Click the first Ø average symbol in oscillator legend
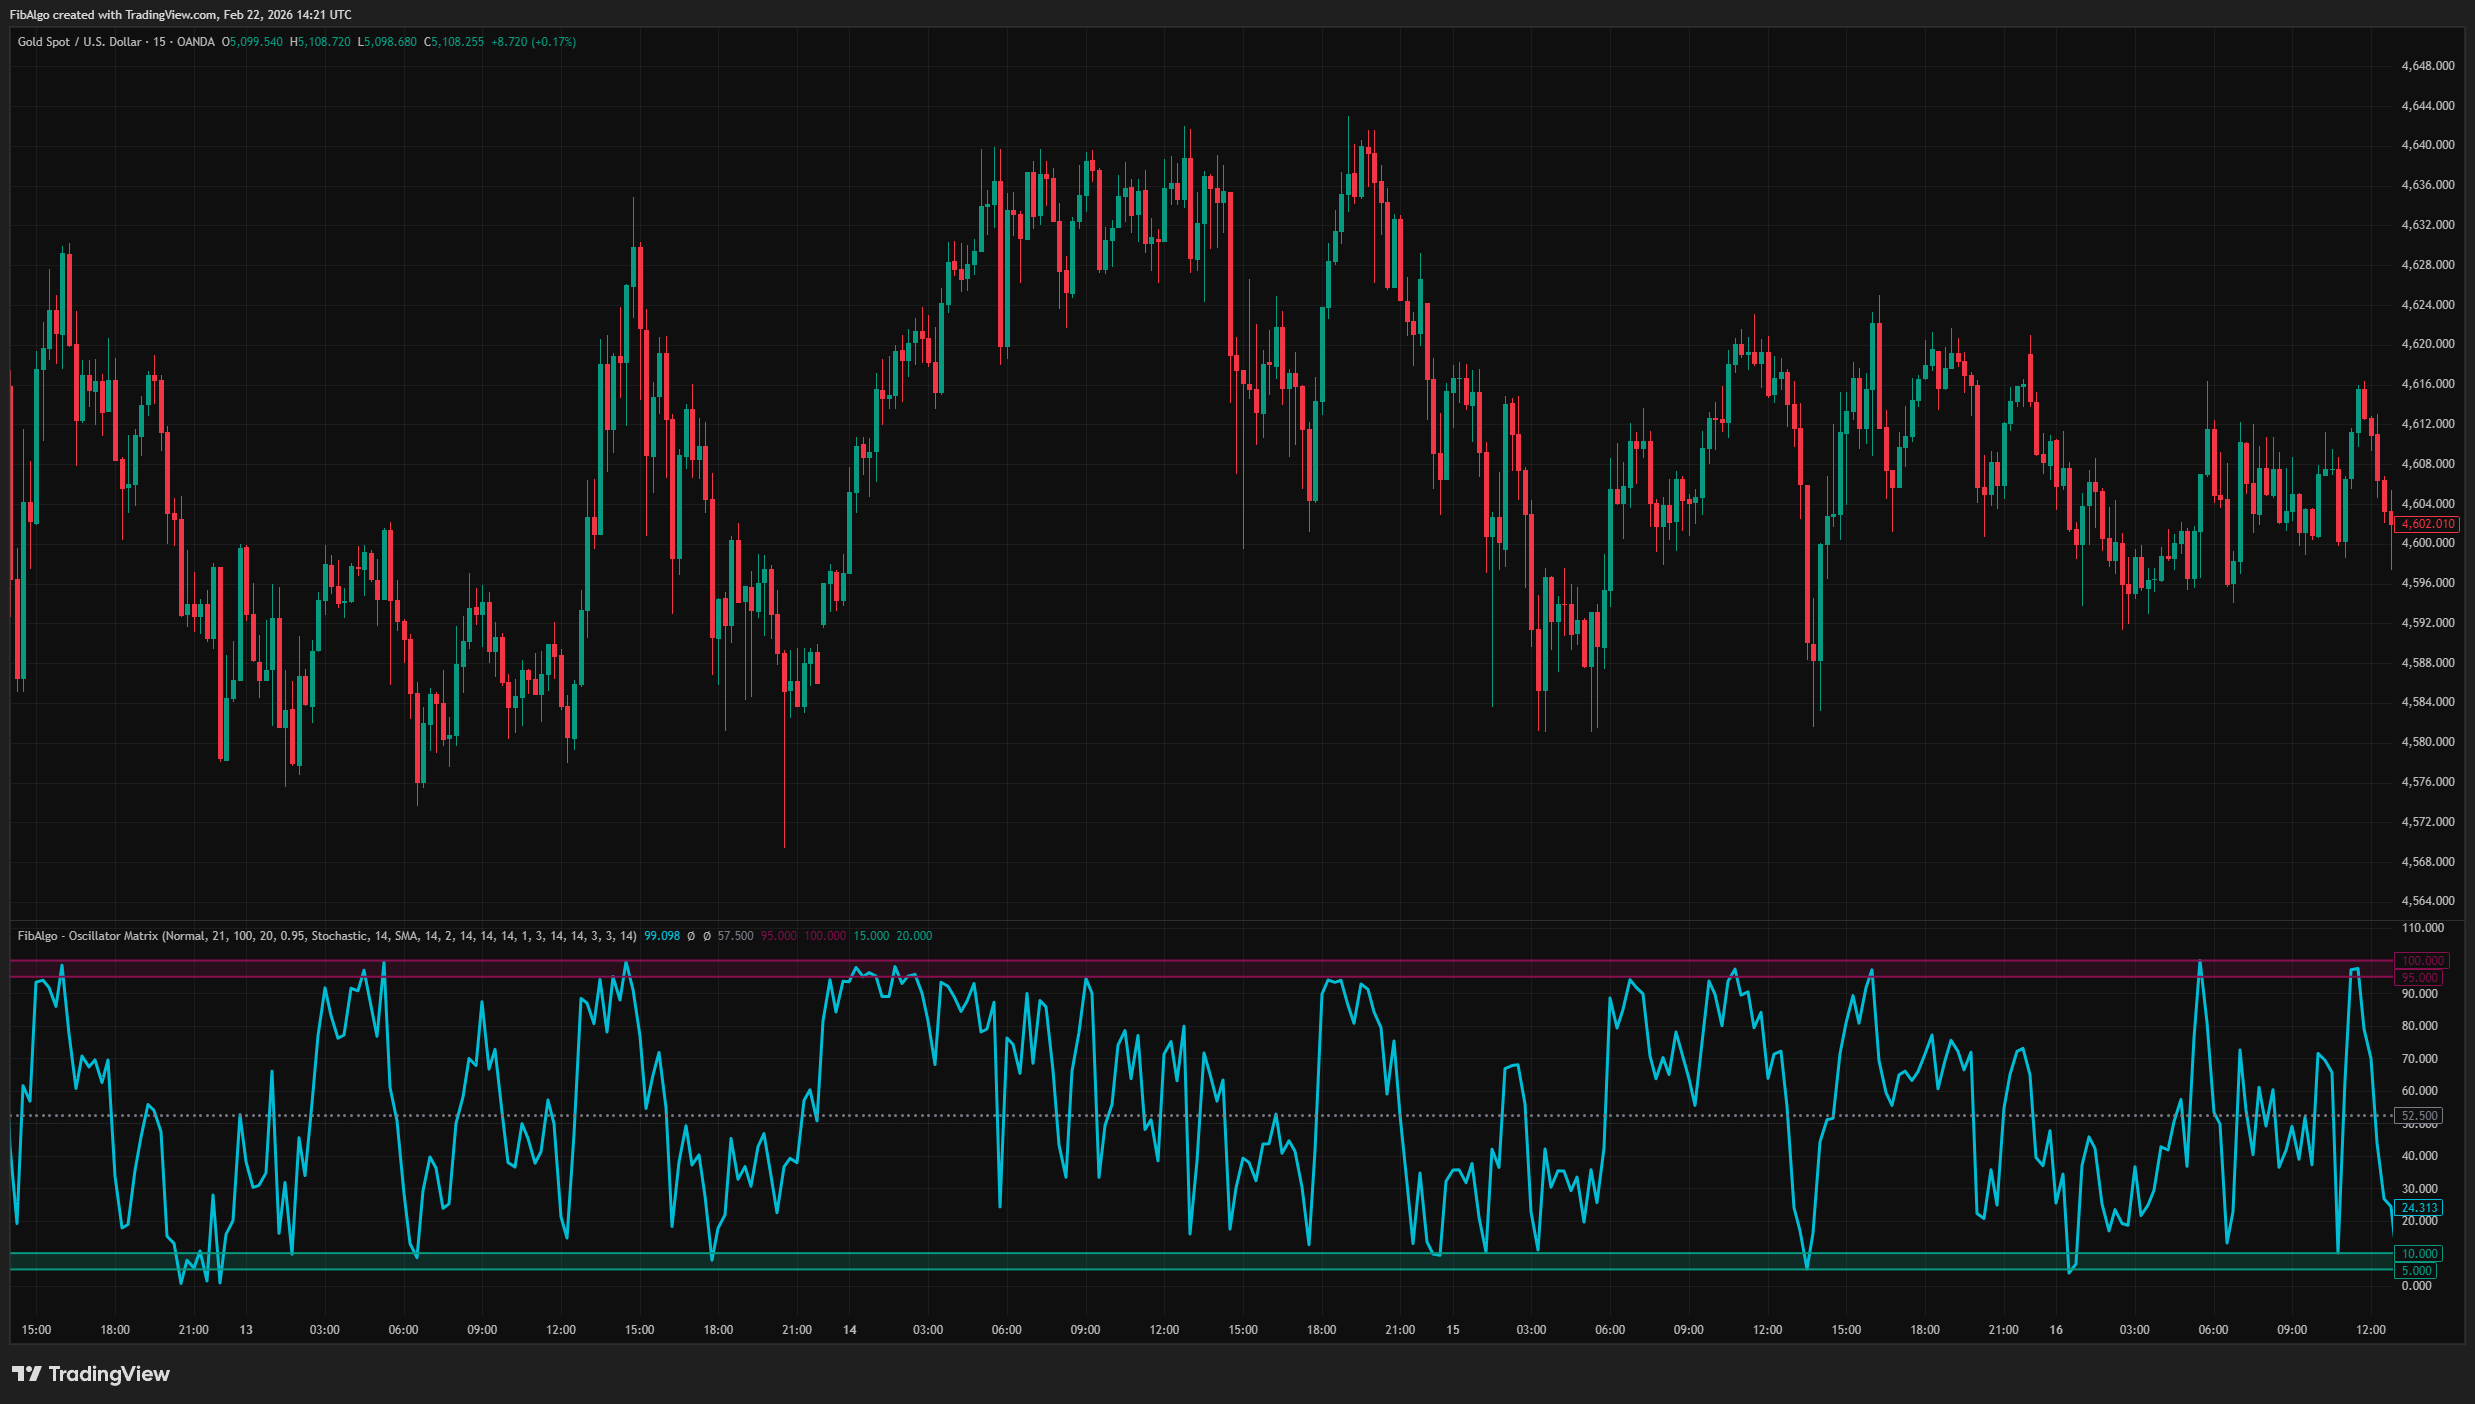Image resolution: width=2475 pixels, height=1404 pixels. (x=691, y=936)
